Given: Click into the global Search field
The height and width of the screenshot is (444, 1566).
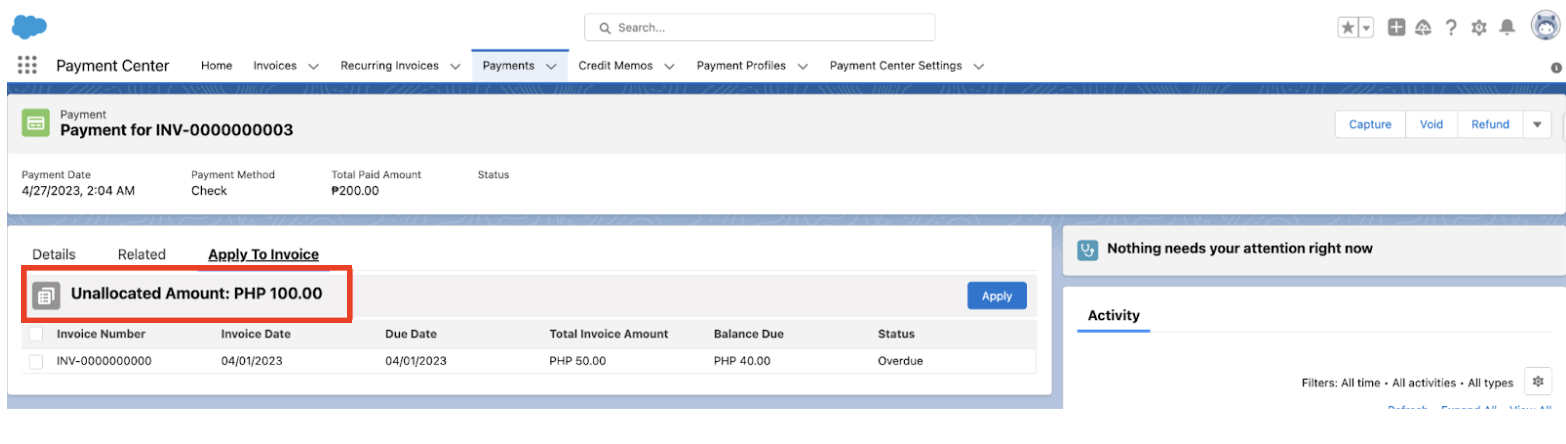Looking at the screenshot, I should click(760, 28).
